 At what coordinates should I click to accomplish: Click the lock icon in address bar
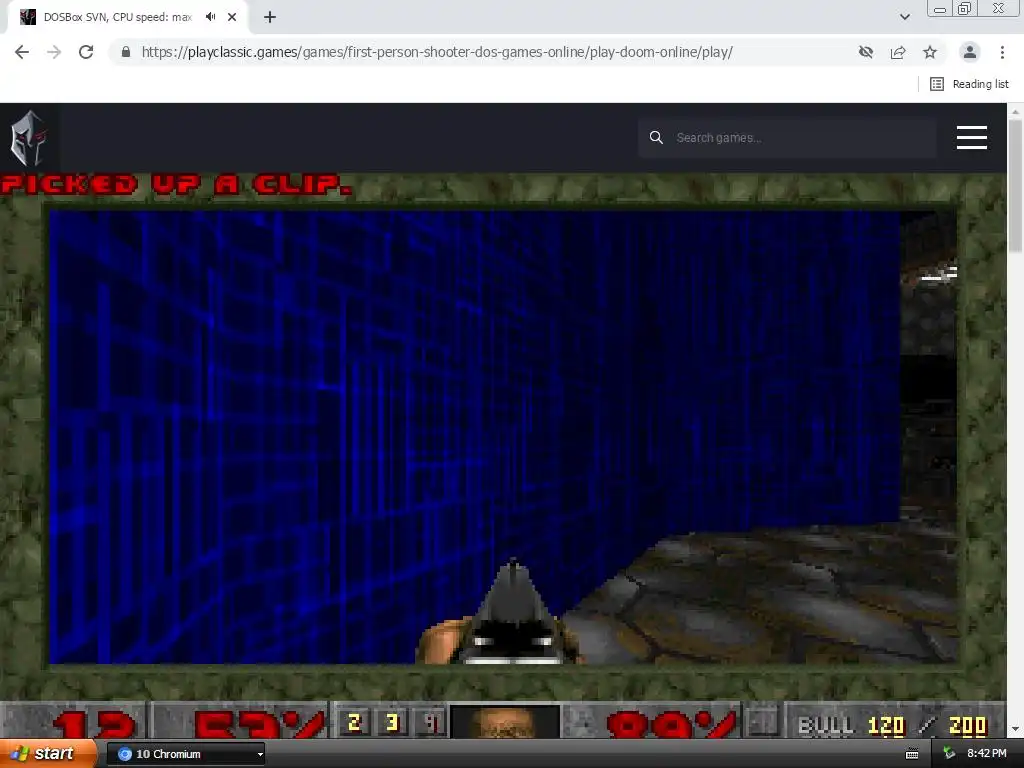click(126, 52)
